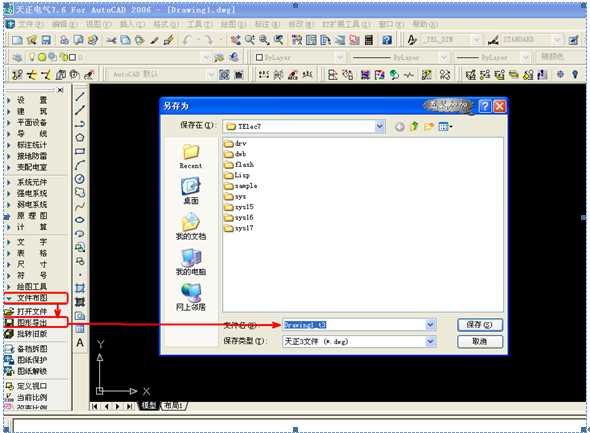Open the text style name dropdown
Viewport: 590px width, 433px height.
click(x=476, y=40)
